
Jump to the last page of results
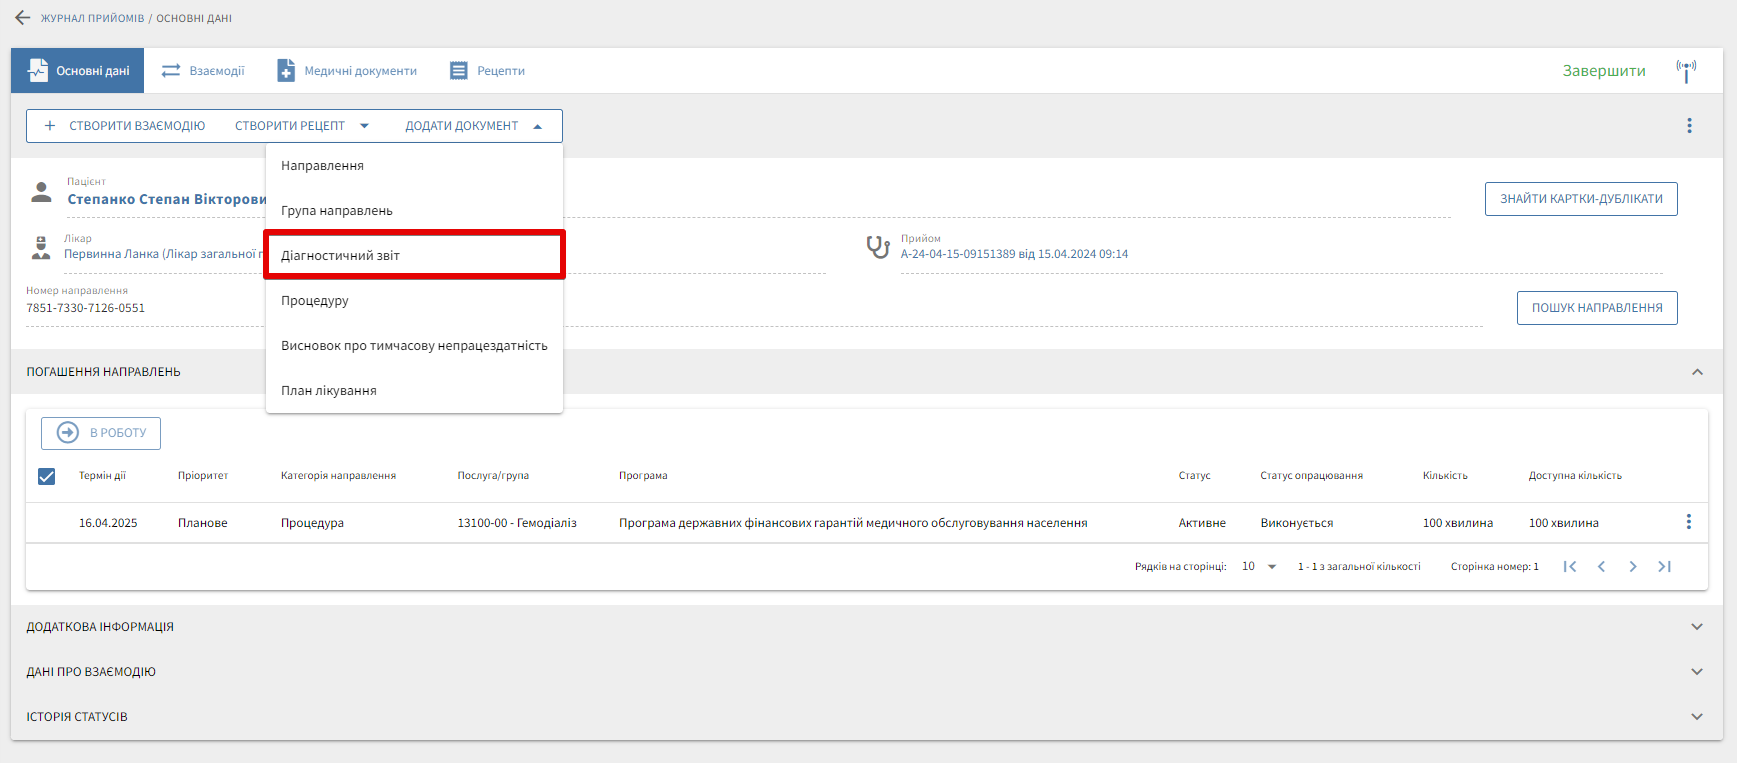point(1664,567)
